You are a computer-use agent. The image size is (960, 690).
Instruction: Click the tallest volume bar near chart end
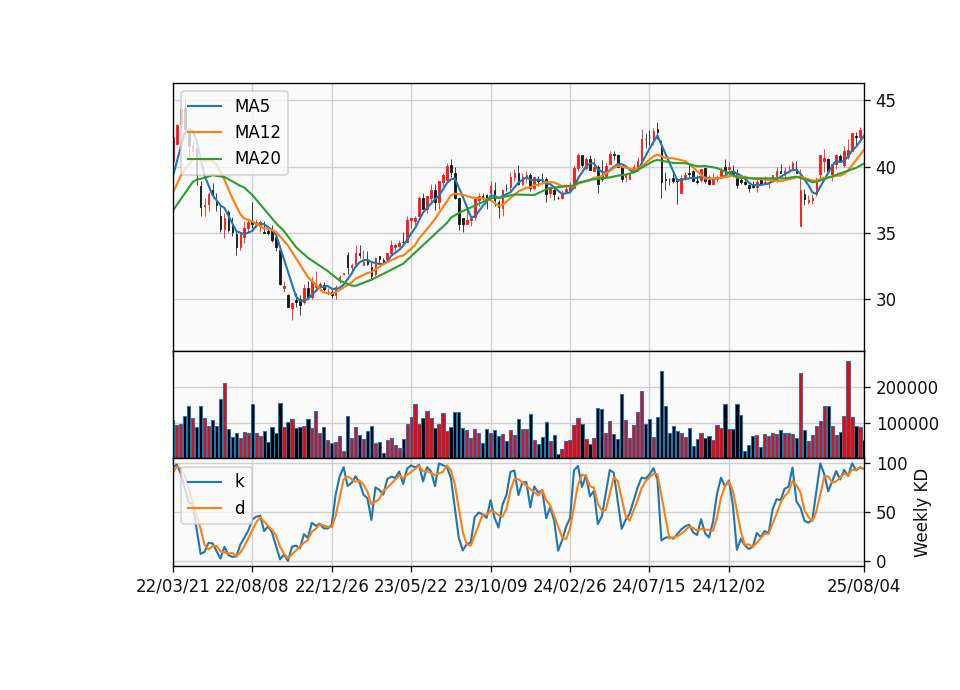(849, 410)
